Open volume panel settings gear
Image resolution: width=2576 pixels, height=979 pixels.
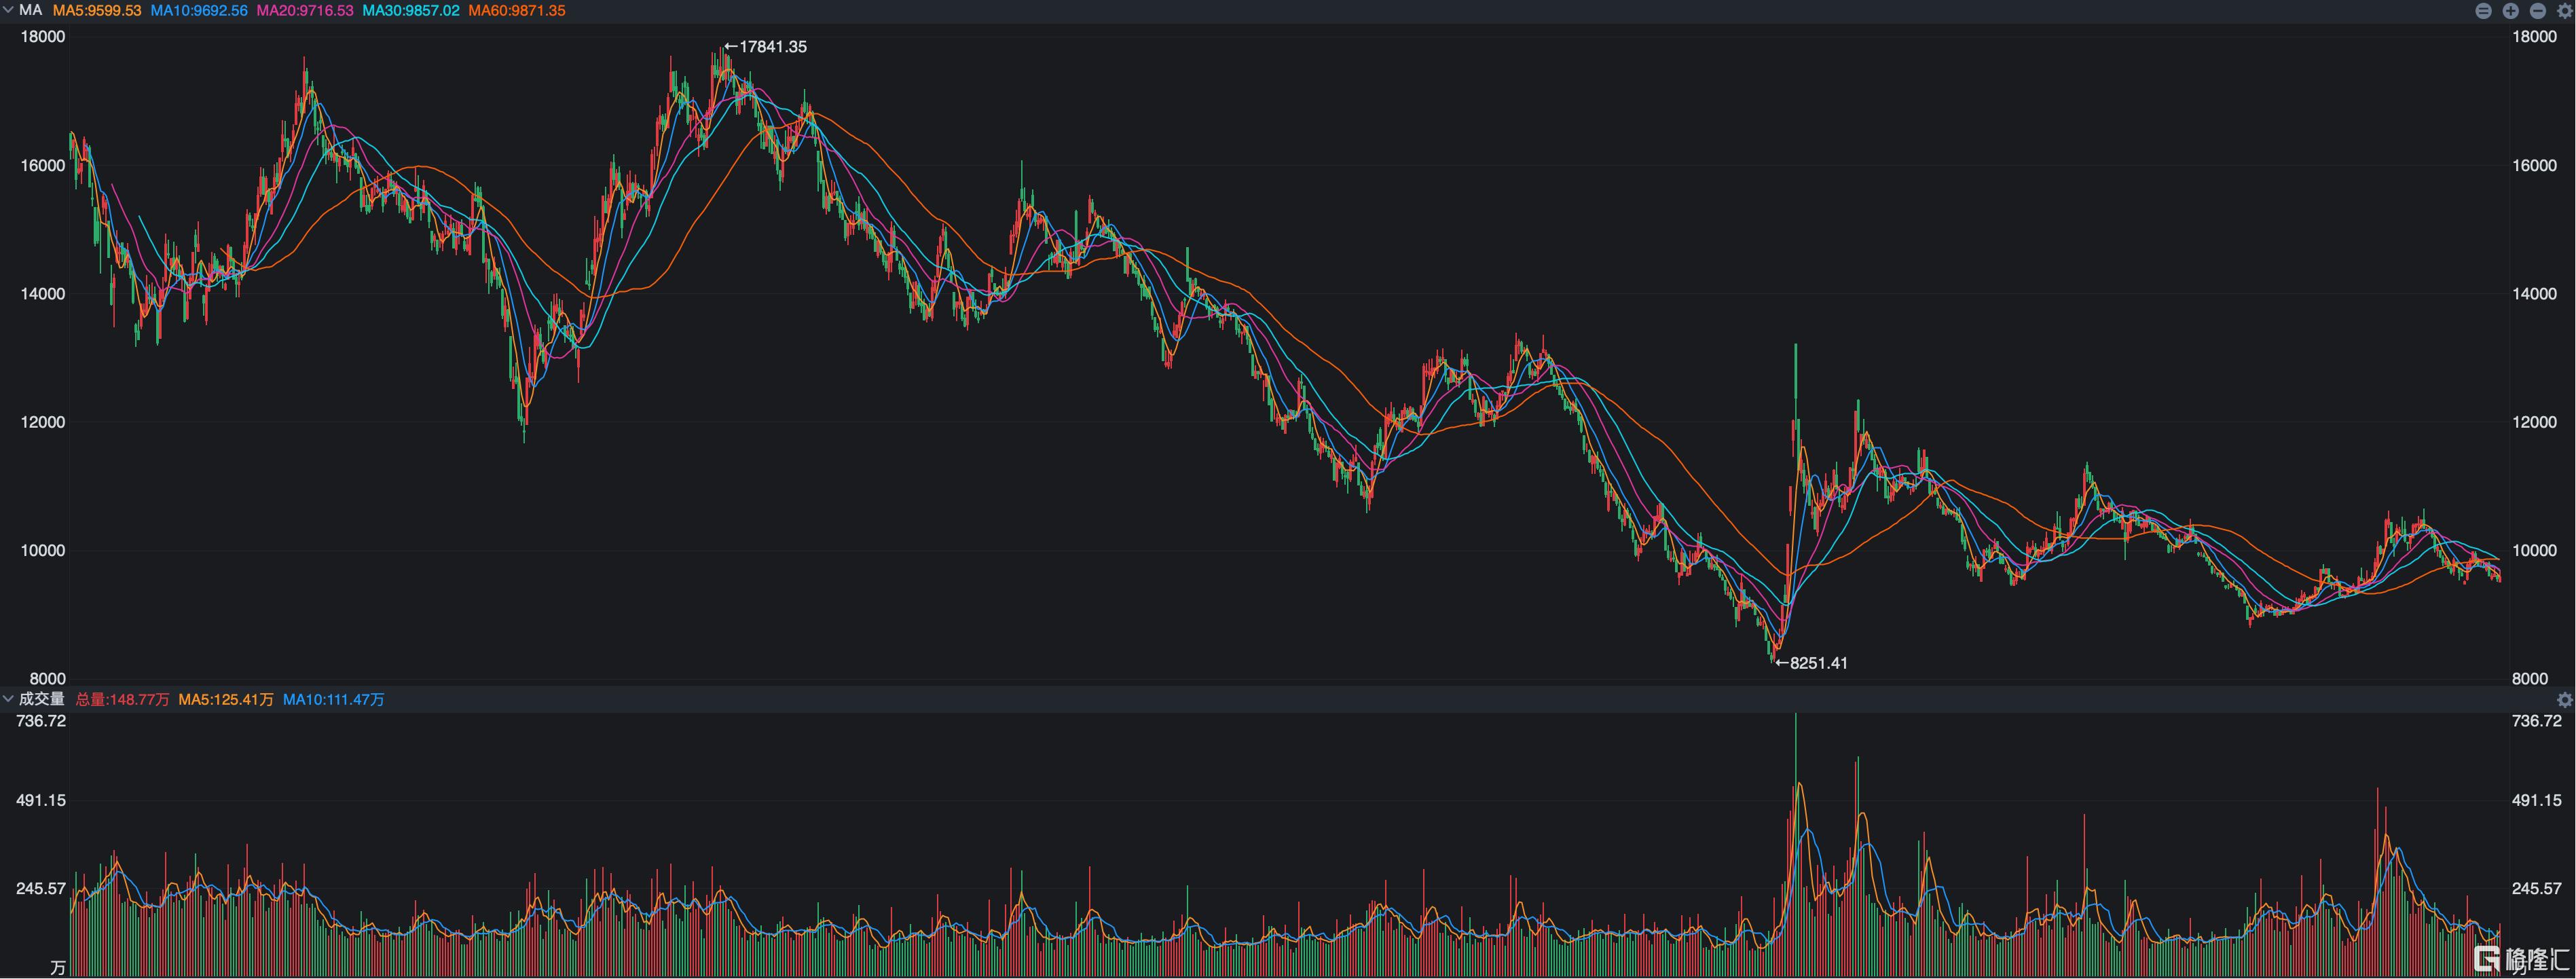(x=2564, y=700)
